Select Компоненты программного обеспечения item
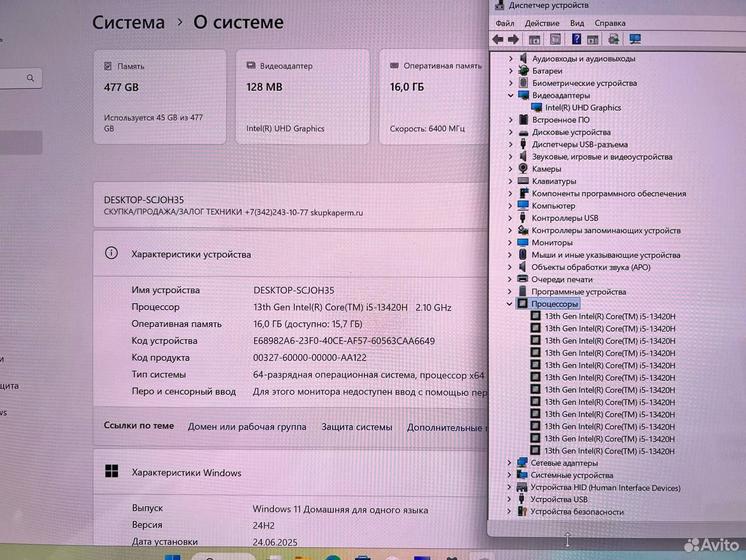 click(609, 194)
